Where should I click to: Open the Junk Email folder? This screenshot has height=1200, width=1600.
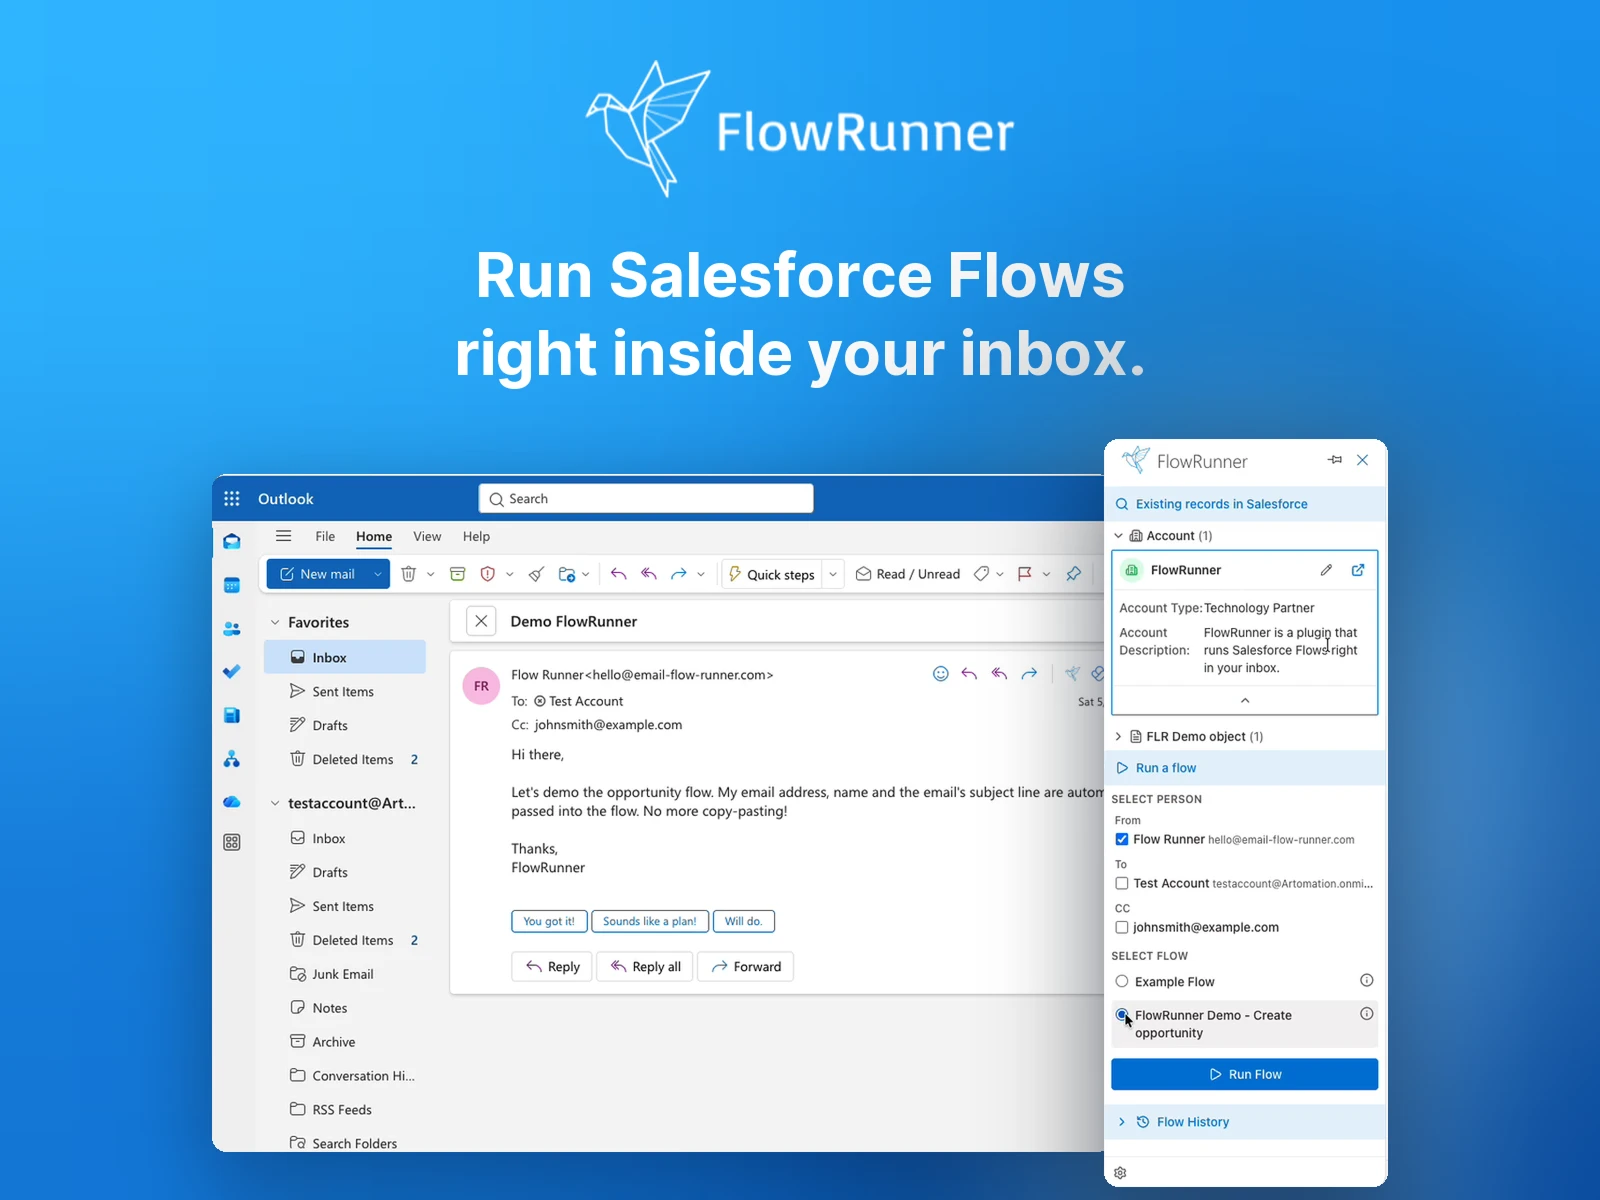(345, 974)
